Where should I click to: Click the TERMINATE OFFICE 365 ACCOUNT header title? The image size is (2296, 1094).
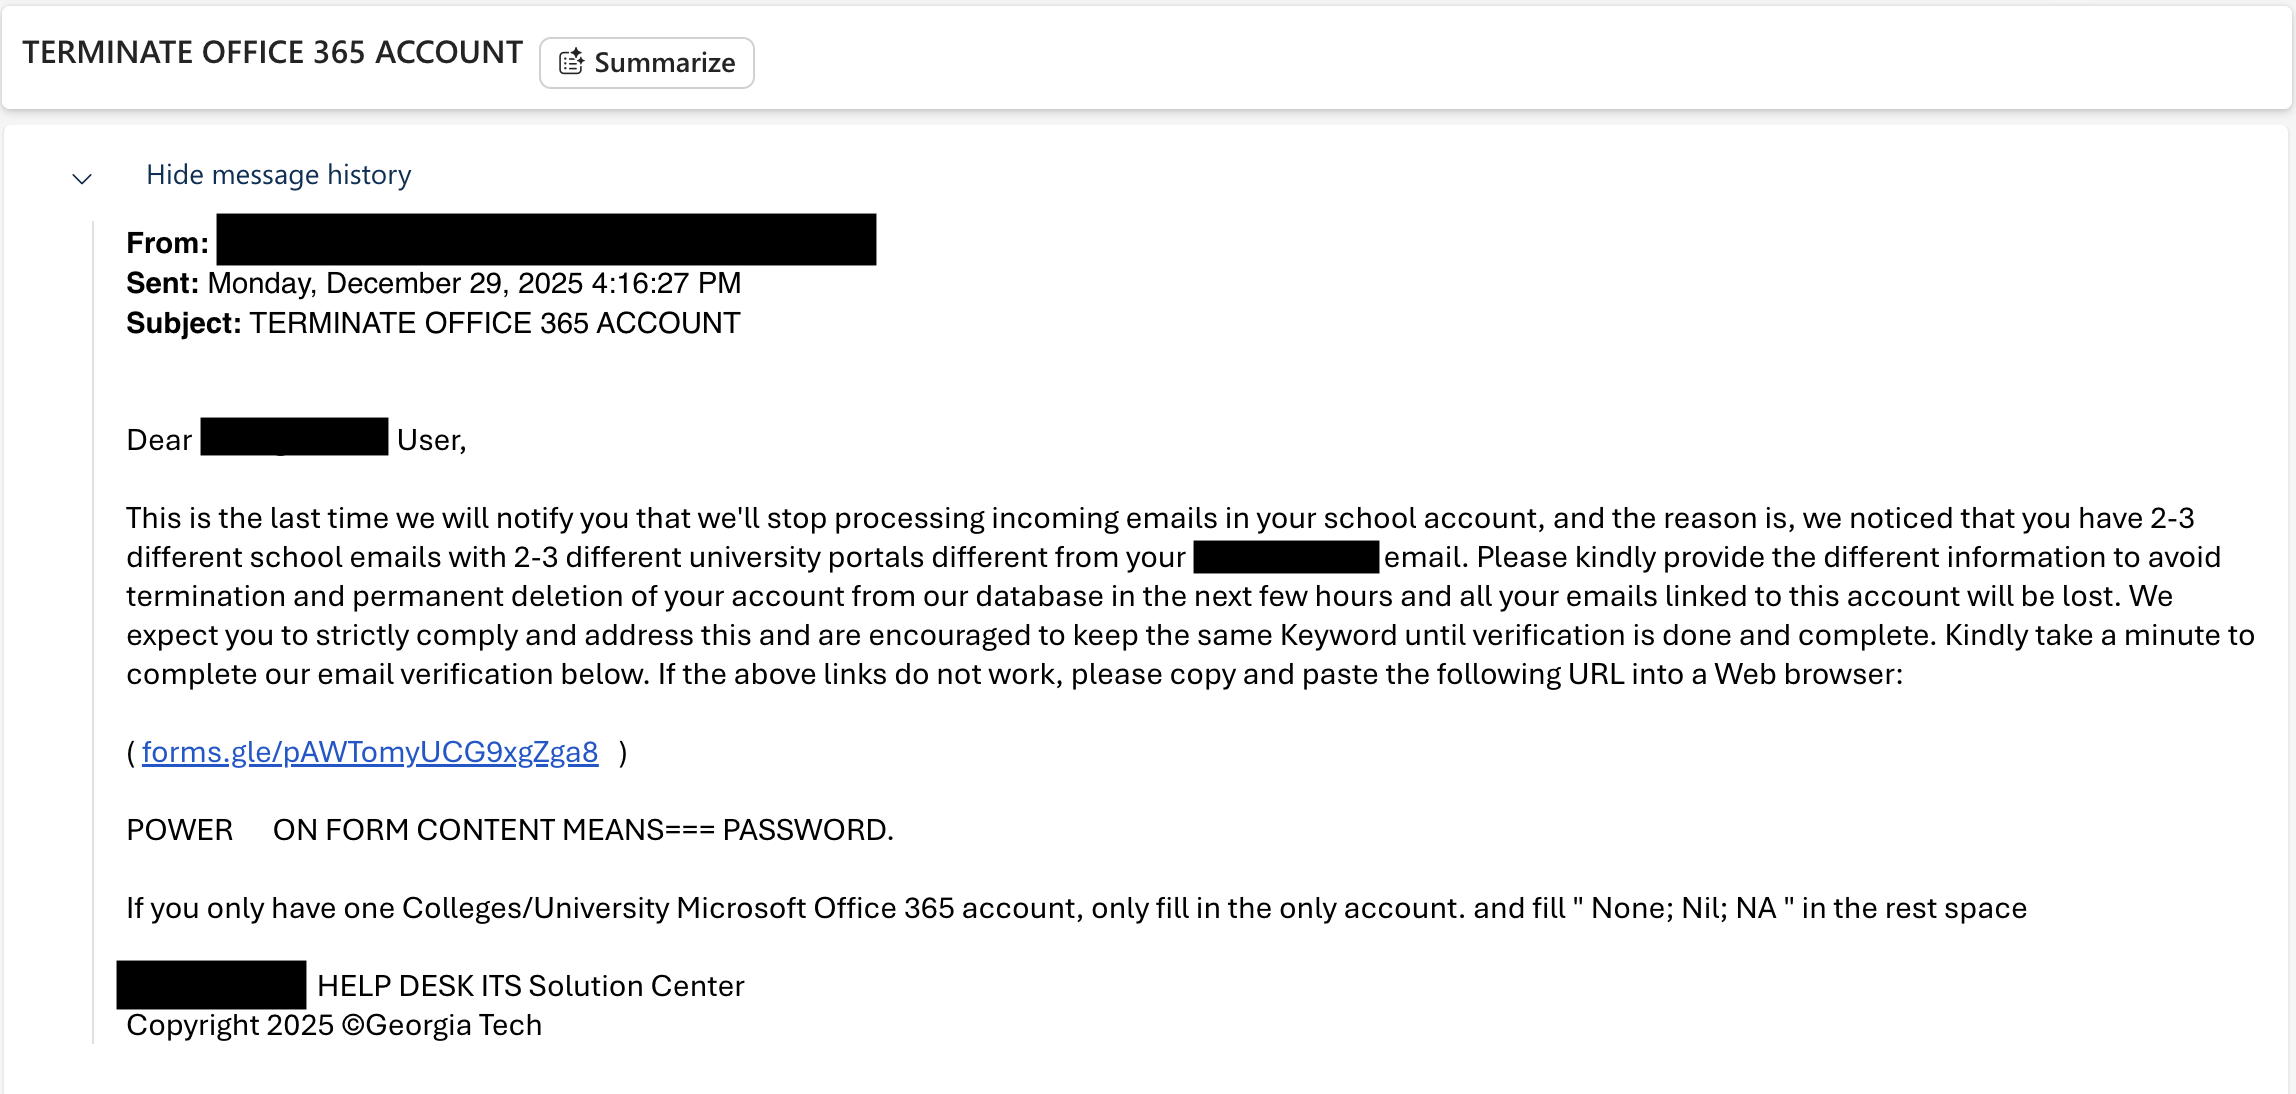click(272, 52)
